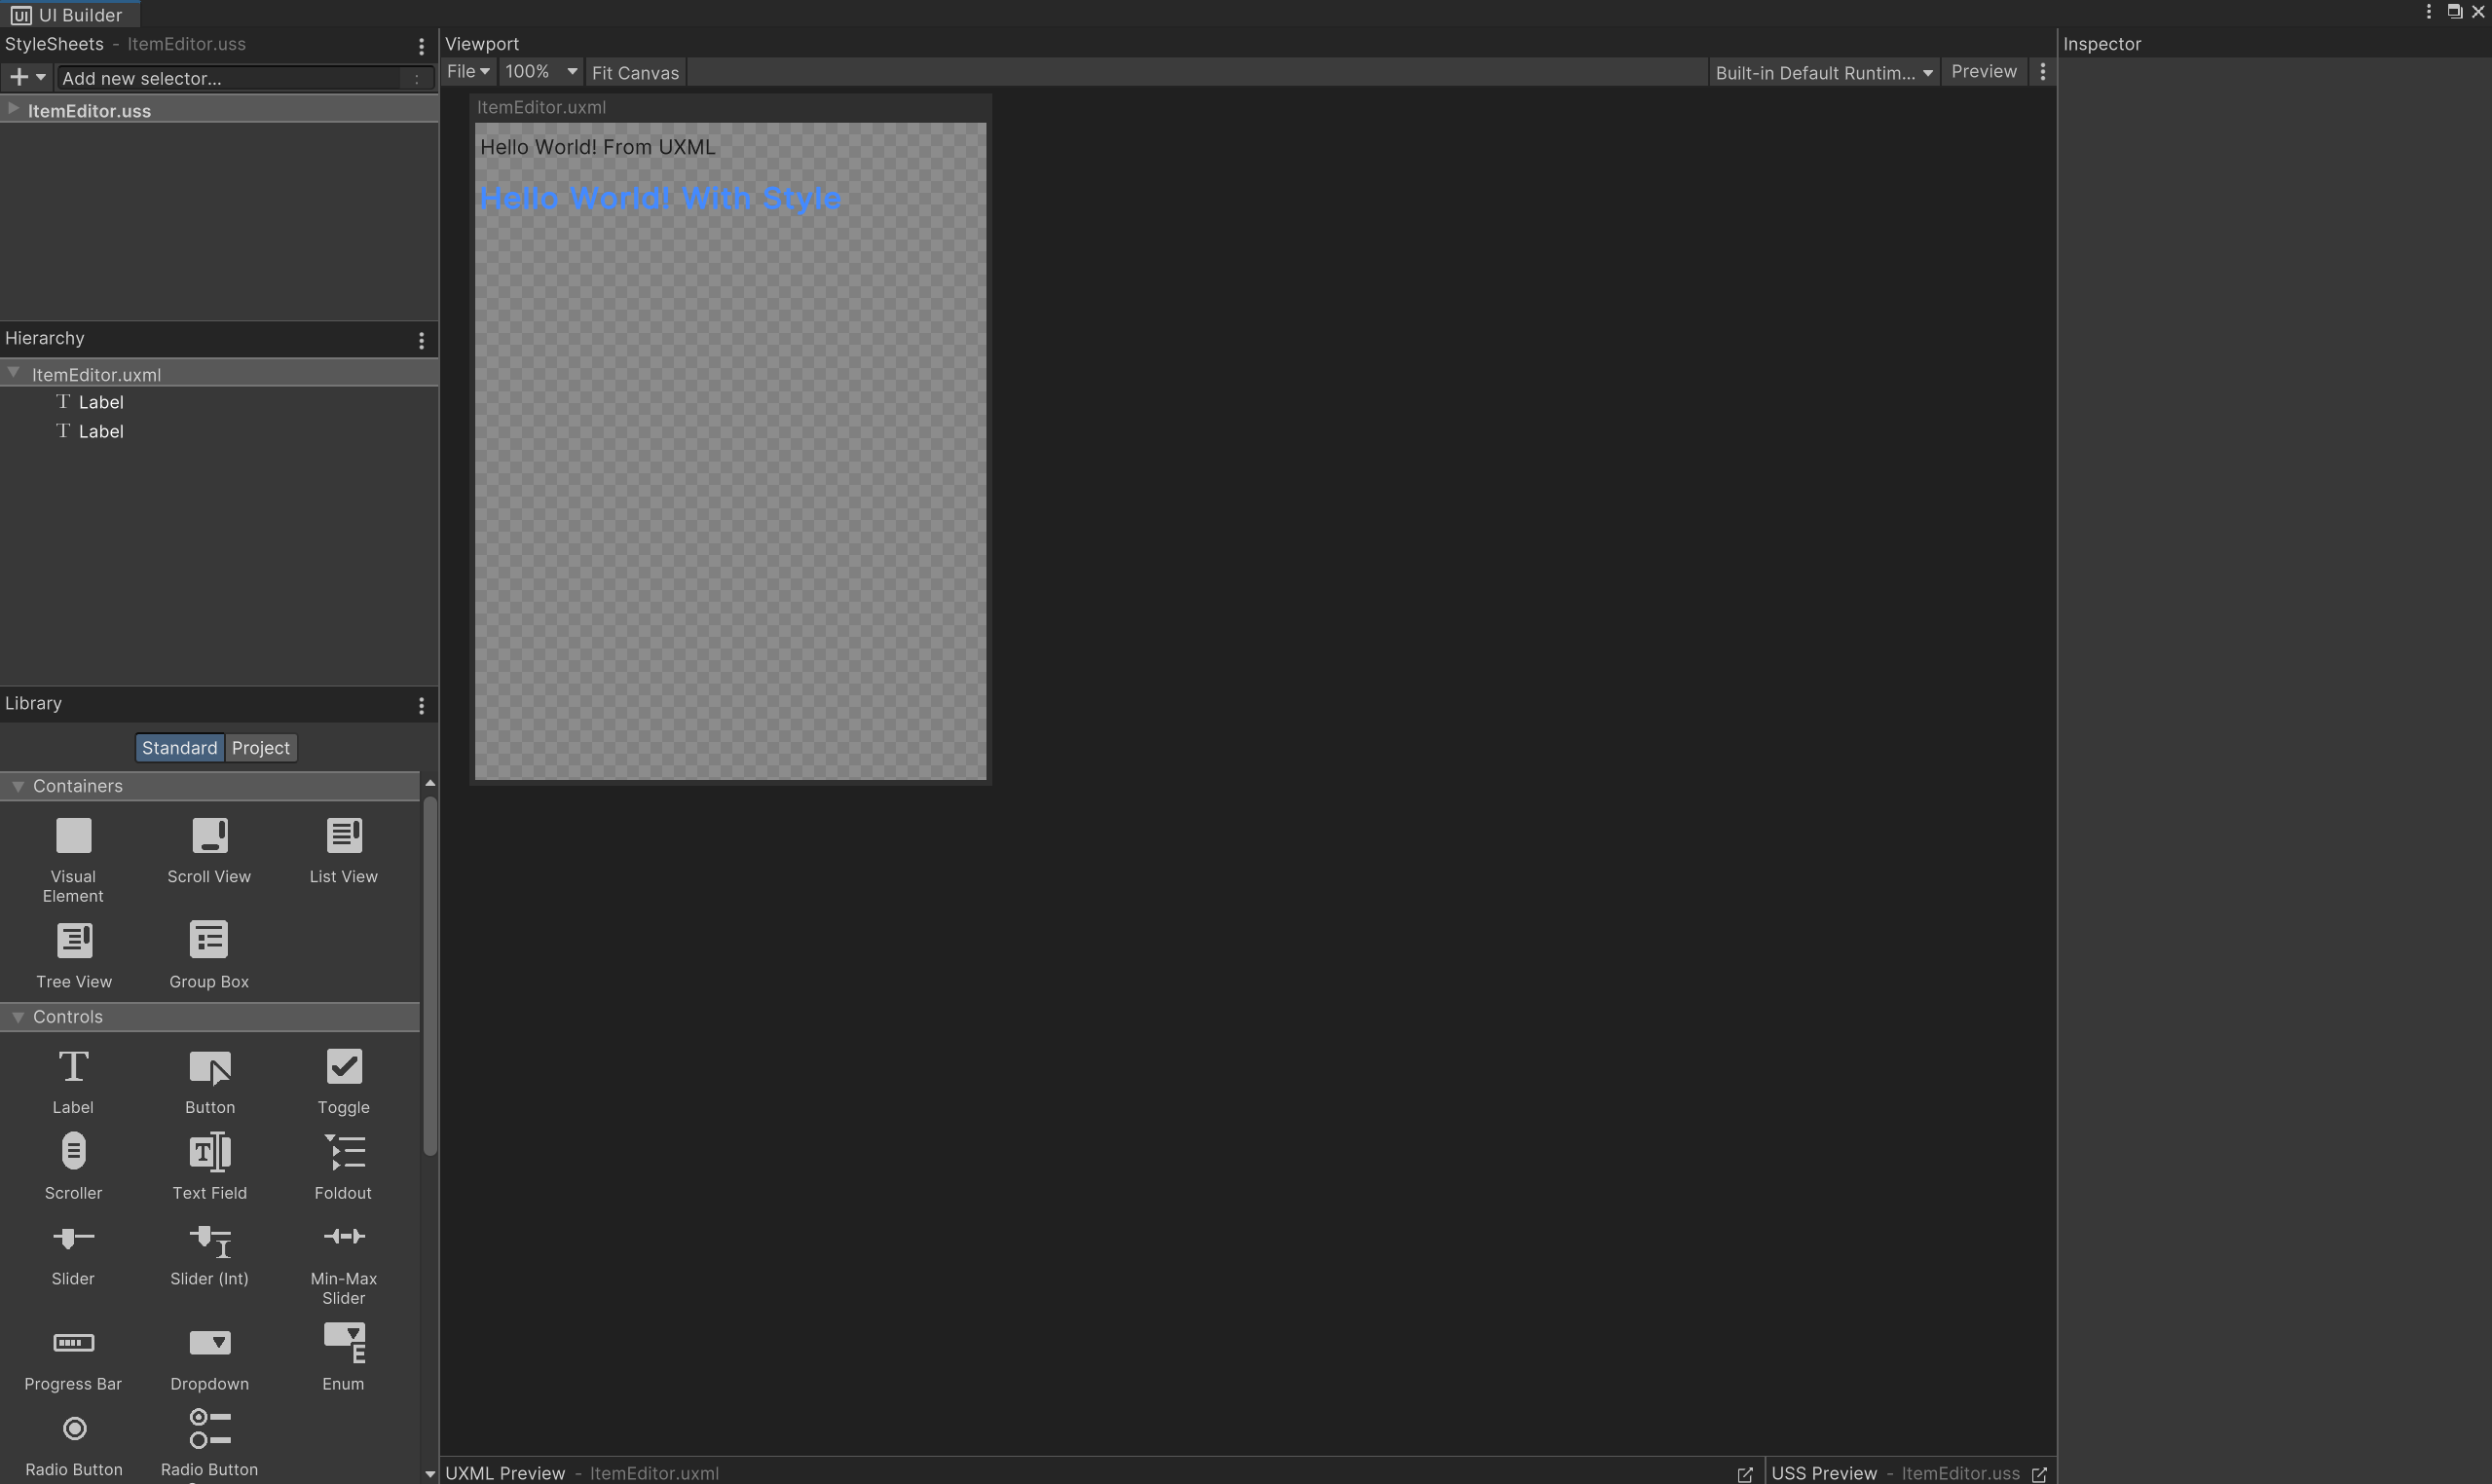The image size is (2492, 1484).
Task: Choose the Enum control icon
Action: (344, 1343)
